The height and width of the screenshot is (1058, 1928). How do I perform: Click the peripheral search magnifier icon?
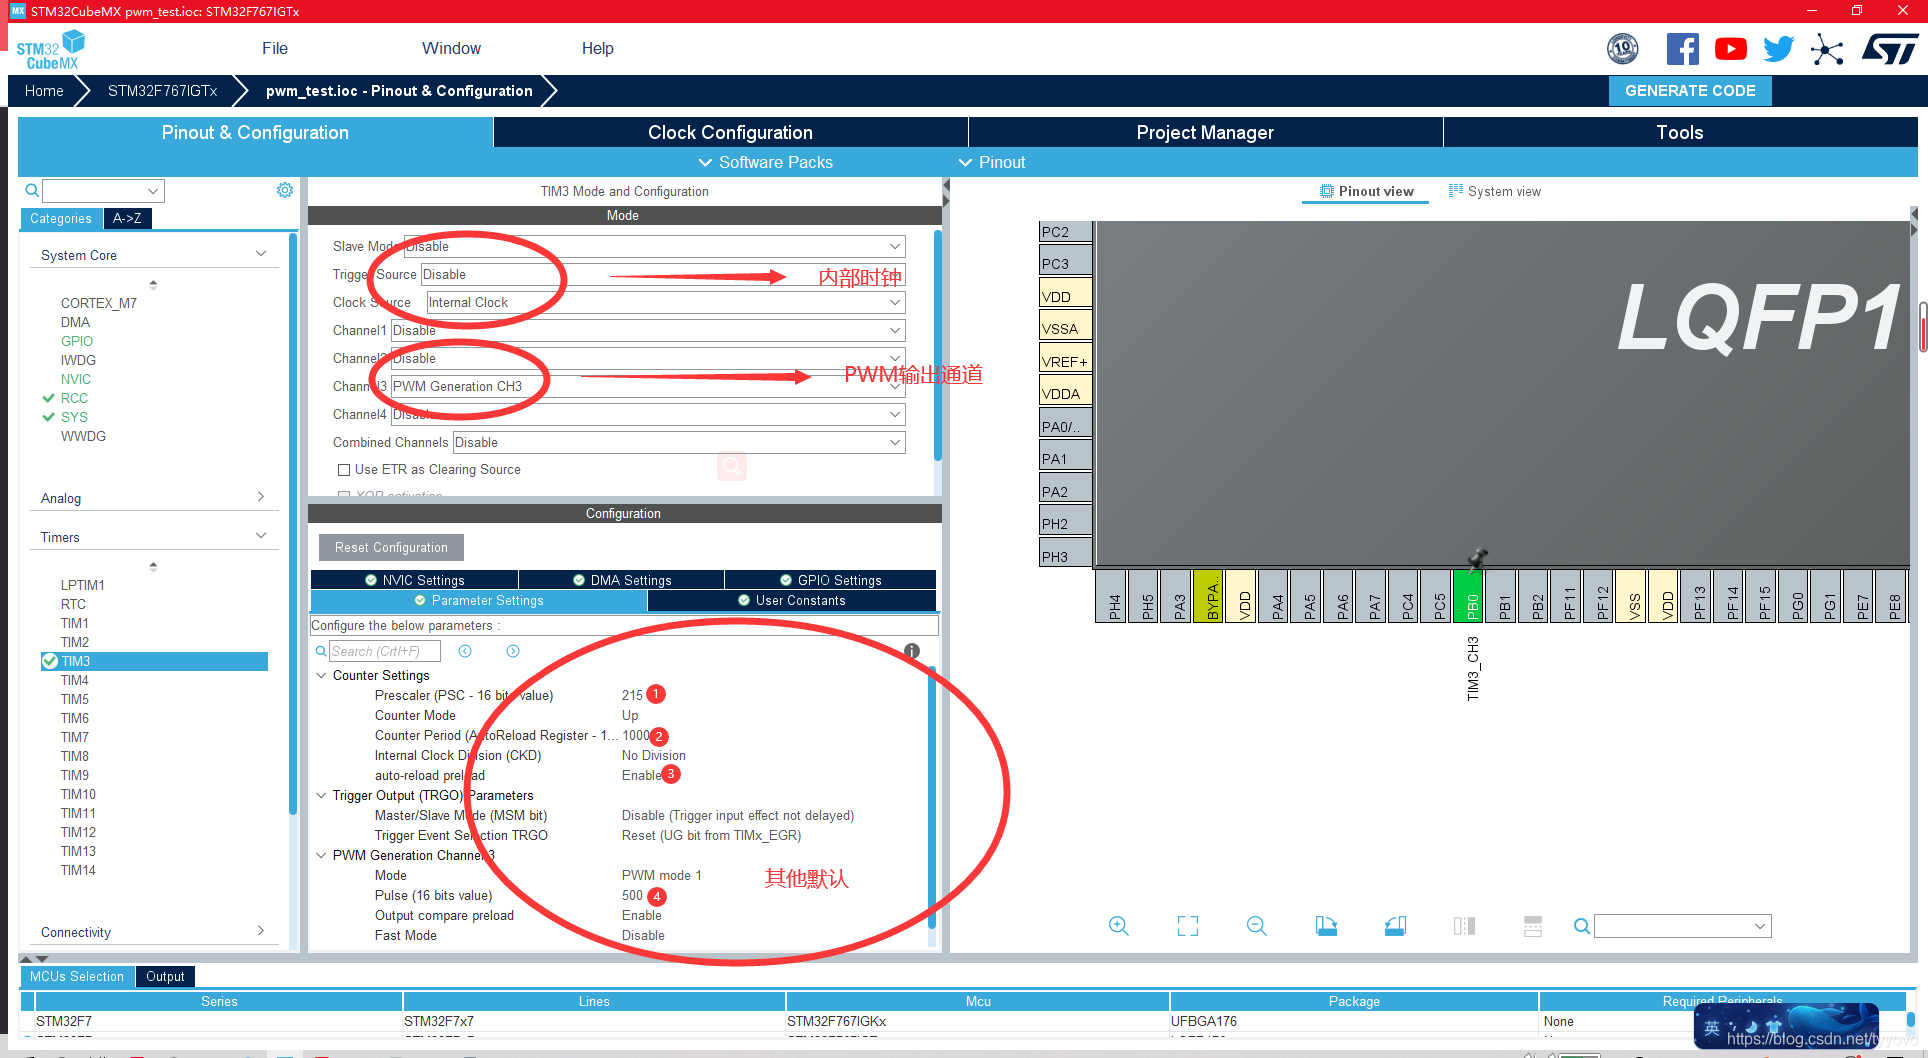[x=32, y=190]
